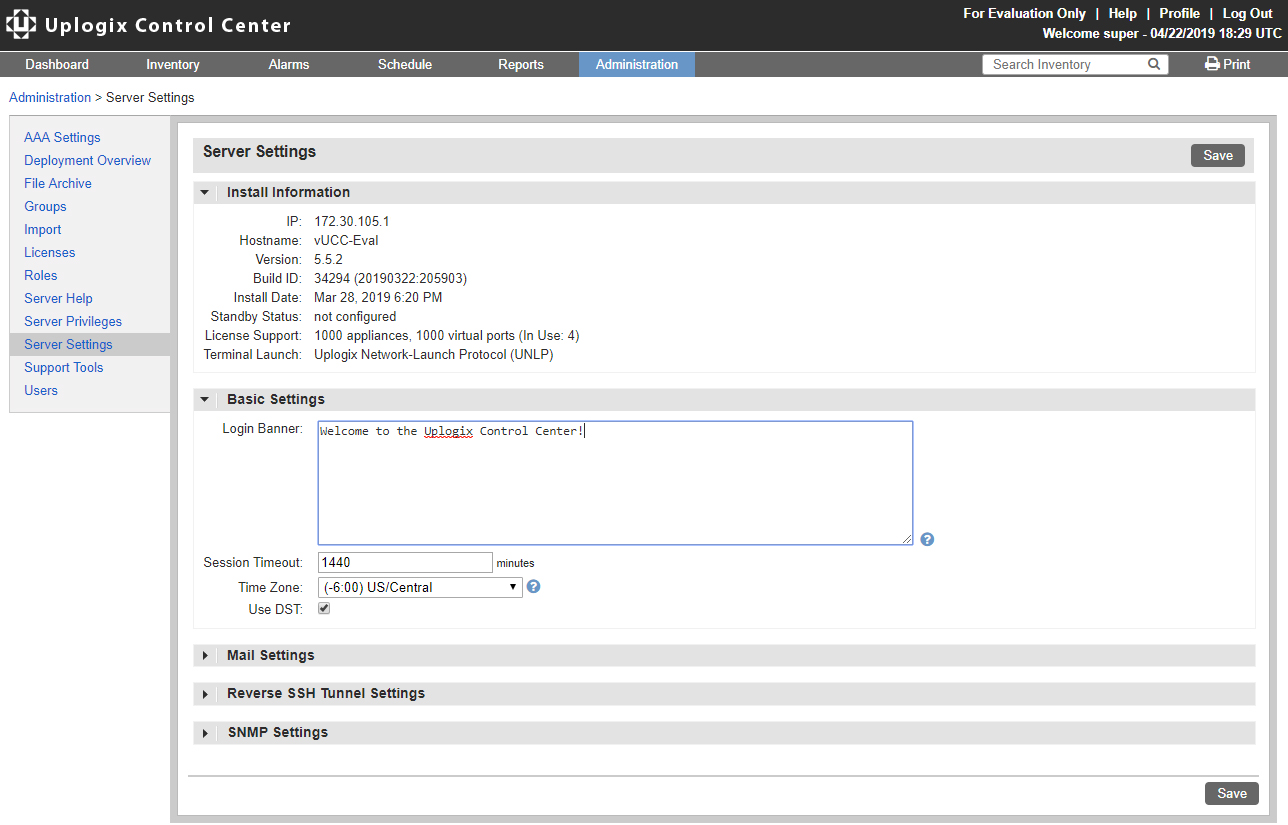Click inside the Login Banner textarea
Screen dimensions: 1288x825
(615, 483)
